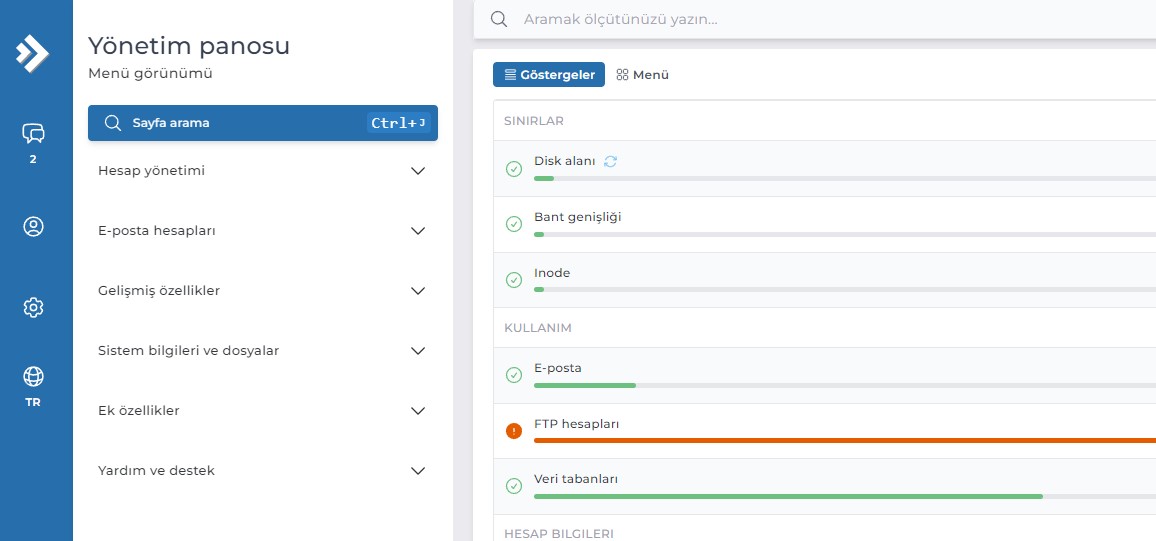Switch to the Menü view tab
Image resolution: width=1156 pixels, height=541 pixels.
pyautogui.click(x=643, y=74)
